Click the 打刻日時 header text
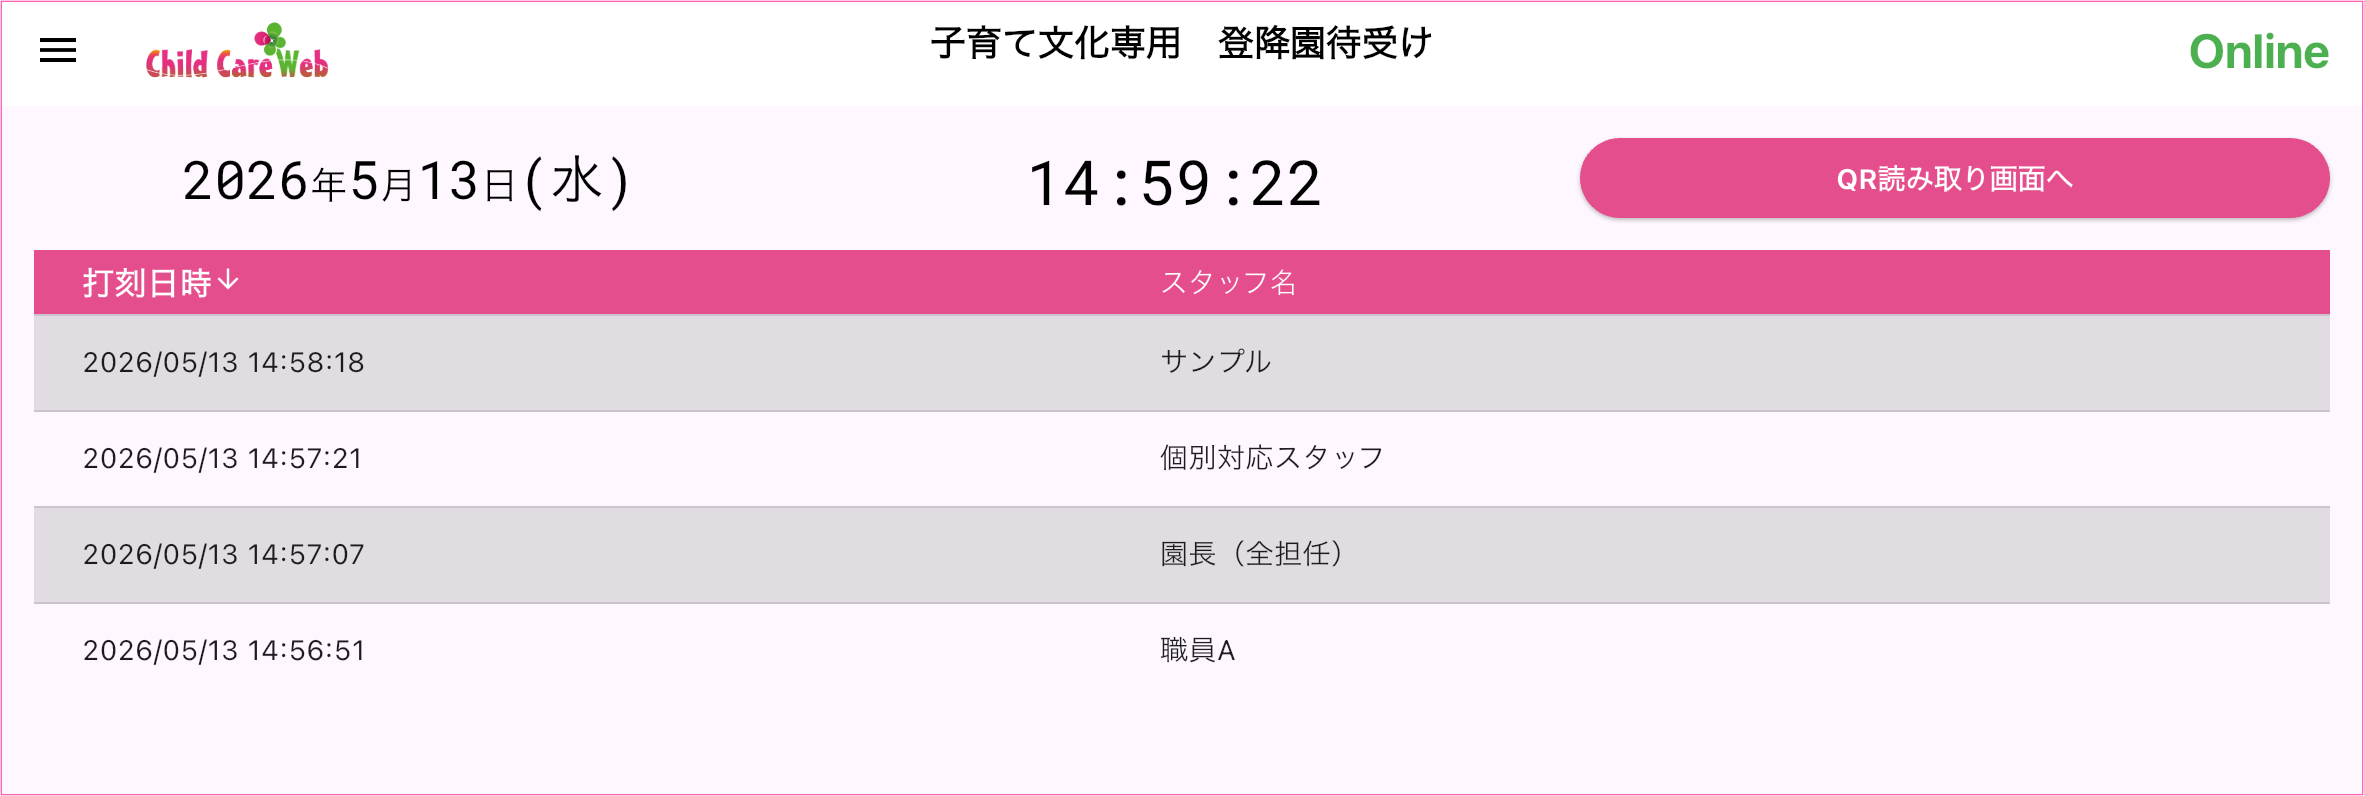 point(147,283)
